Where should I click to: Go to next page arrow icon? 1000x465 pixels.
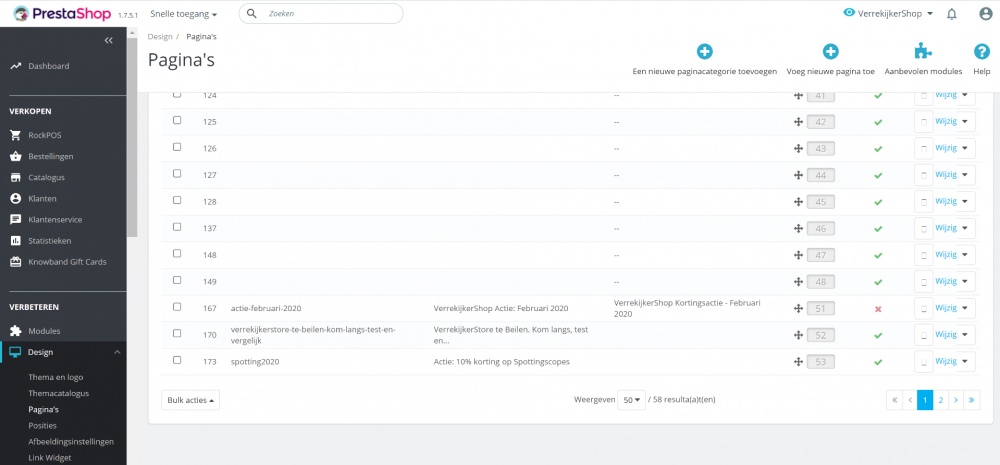pos(956,400)
